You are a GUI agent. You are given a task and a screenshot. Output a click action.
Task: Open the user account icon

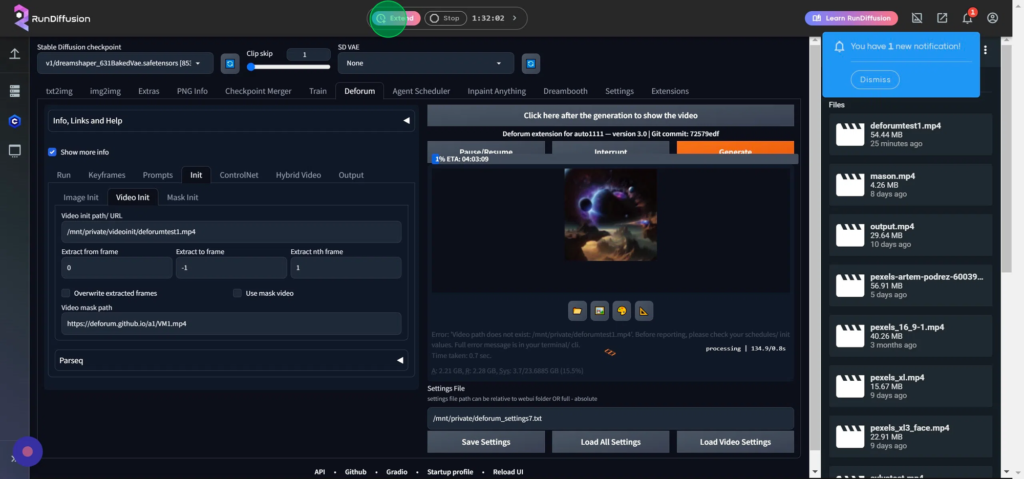pyautogui.click(x=992, y=18)
